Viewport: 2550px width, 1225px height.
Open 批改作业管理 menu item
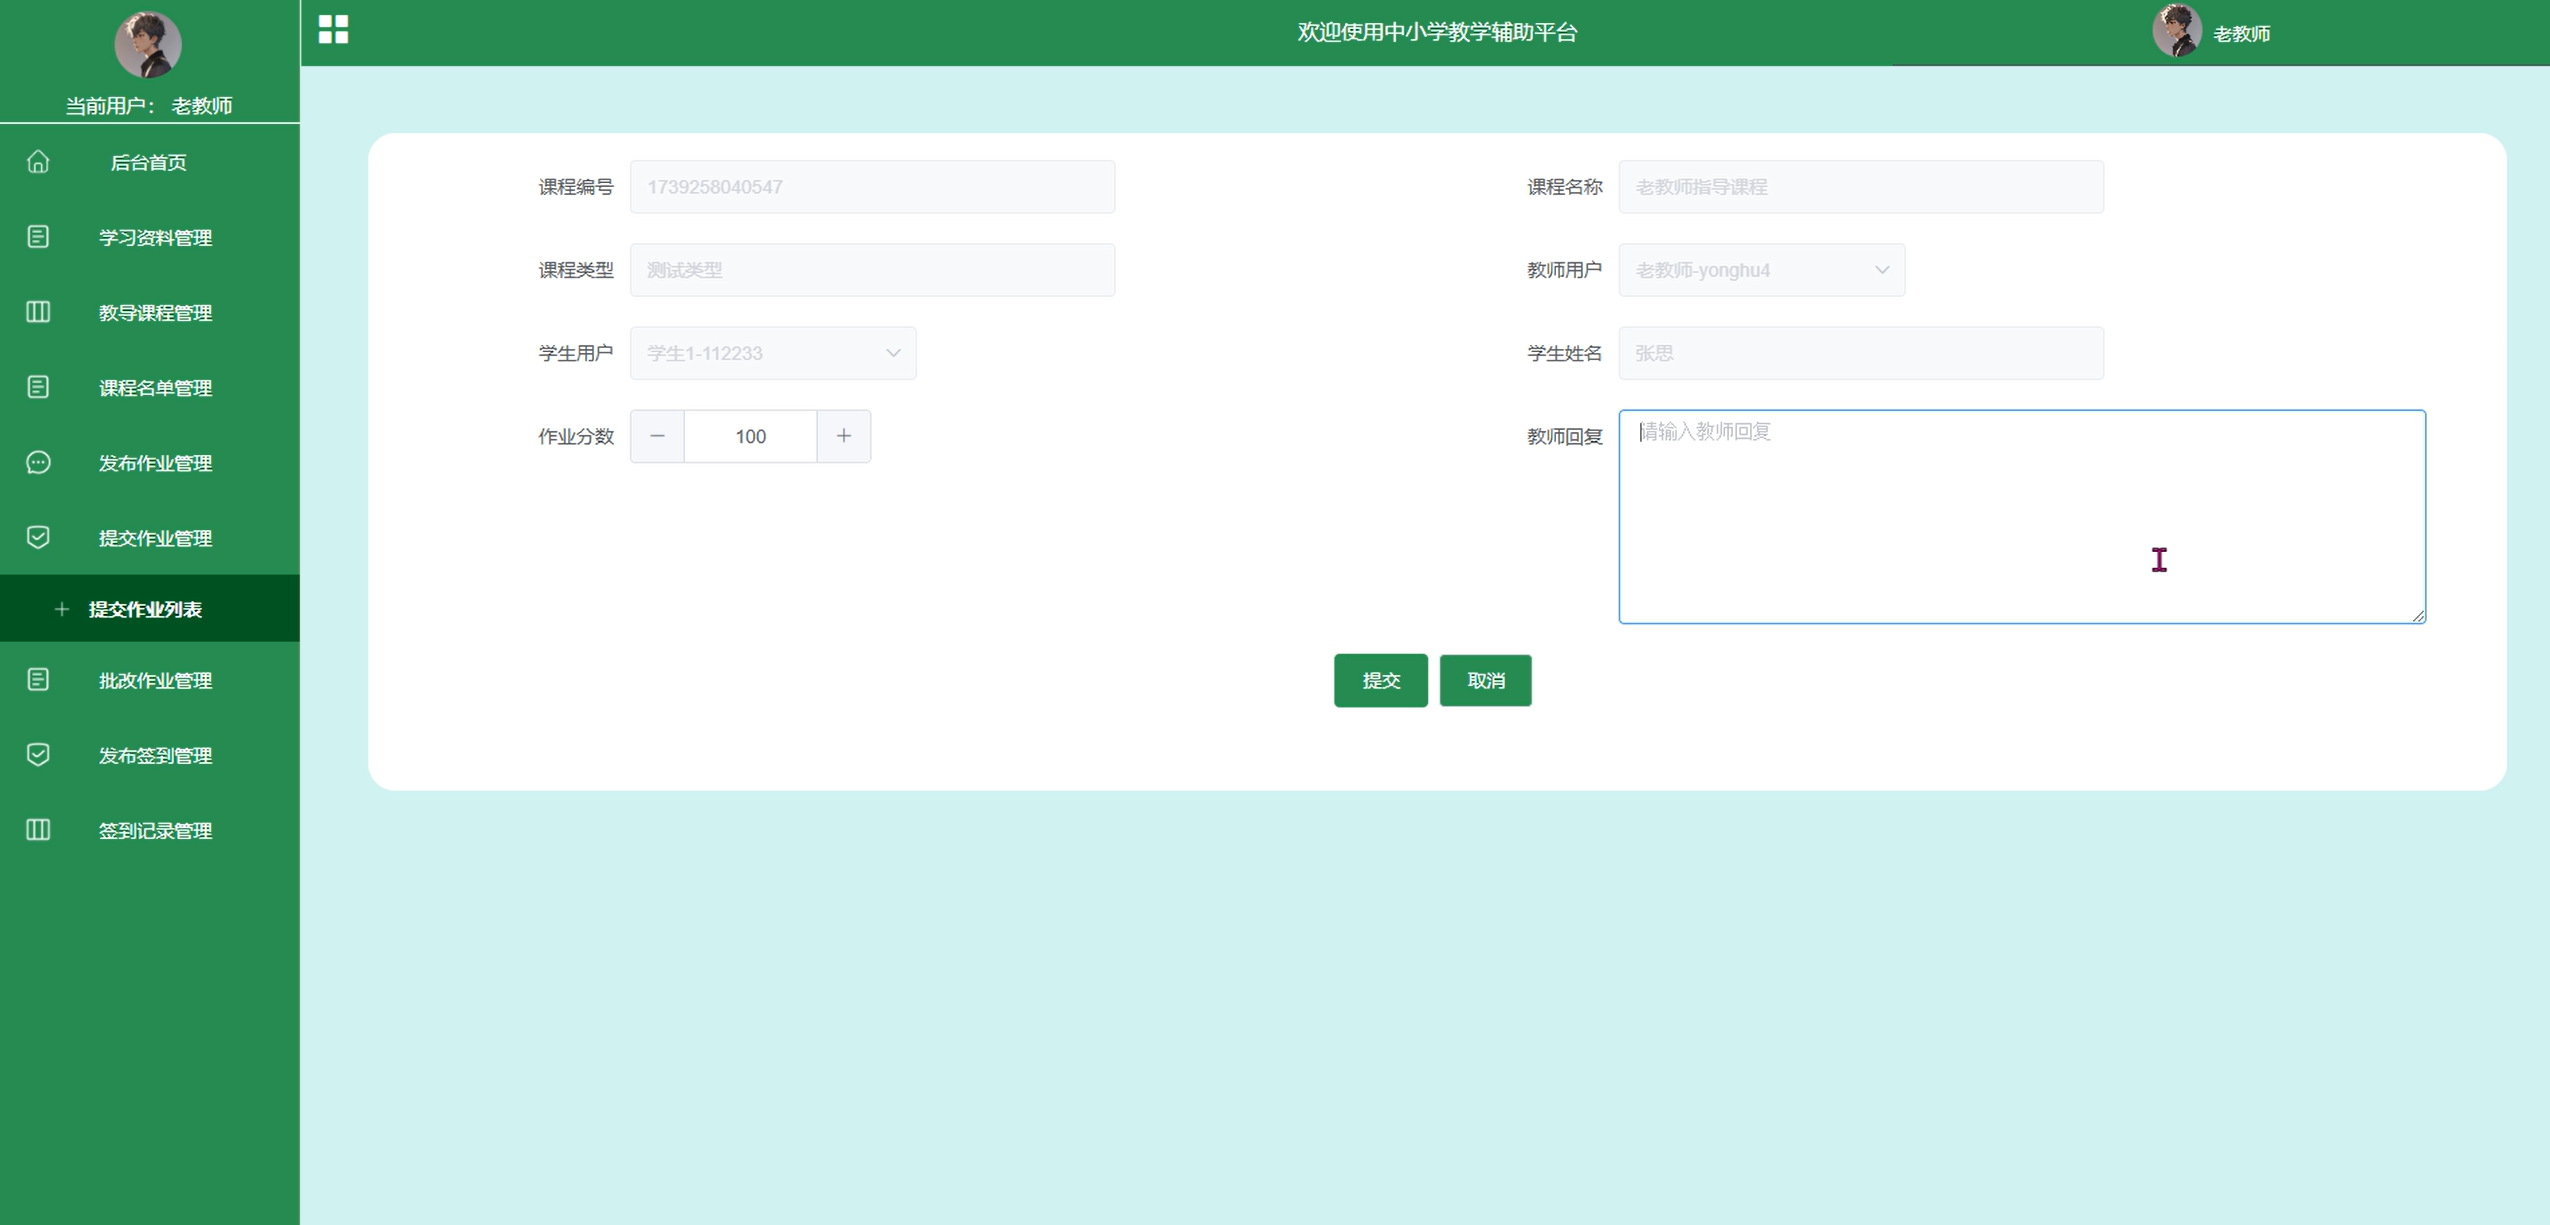pos(155,680)
